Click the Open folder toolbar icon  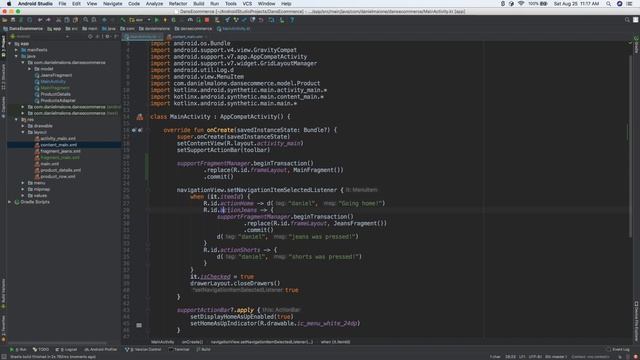pyautogui.click(x=5, y=20)
